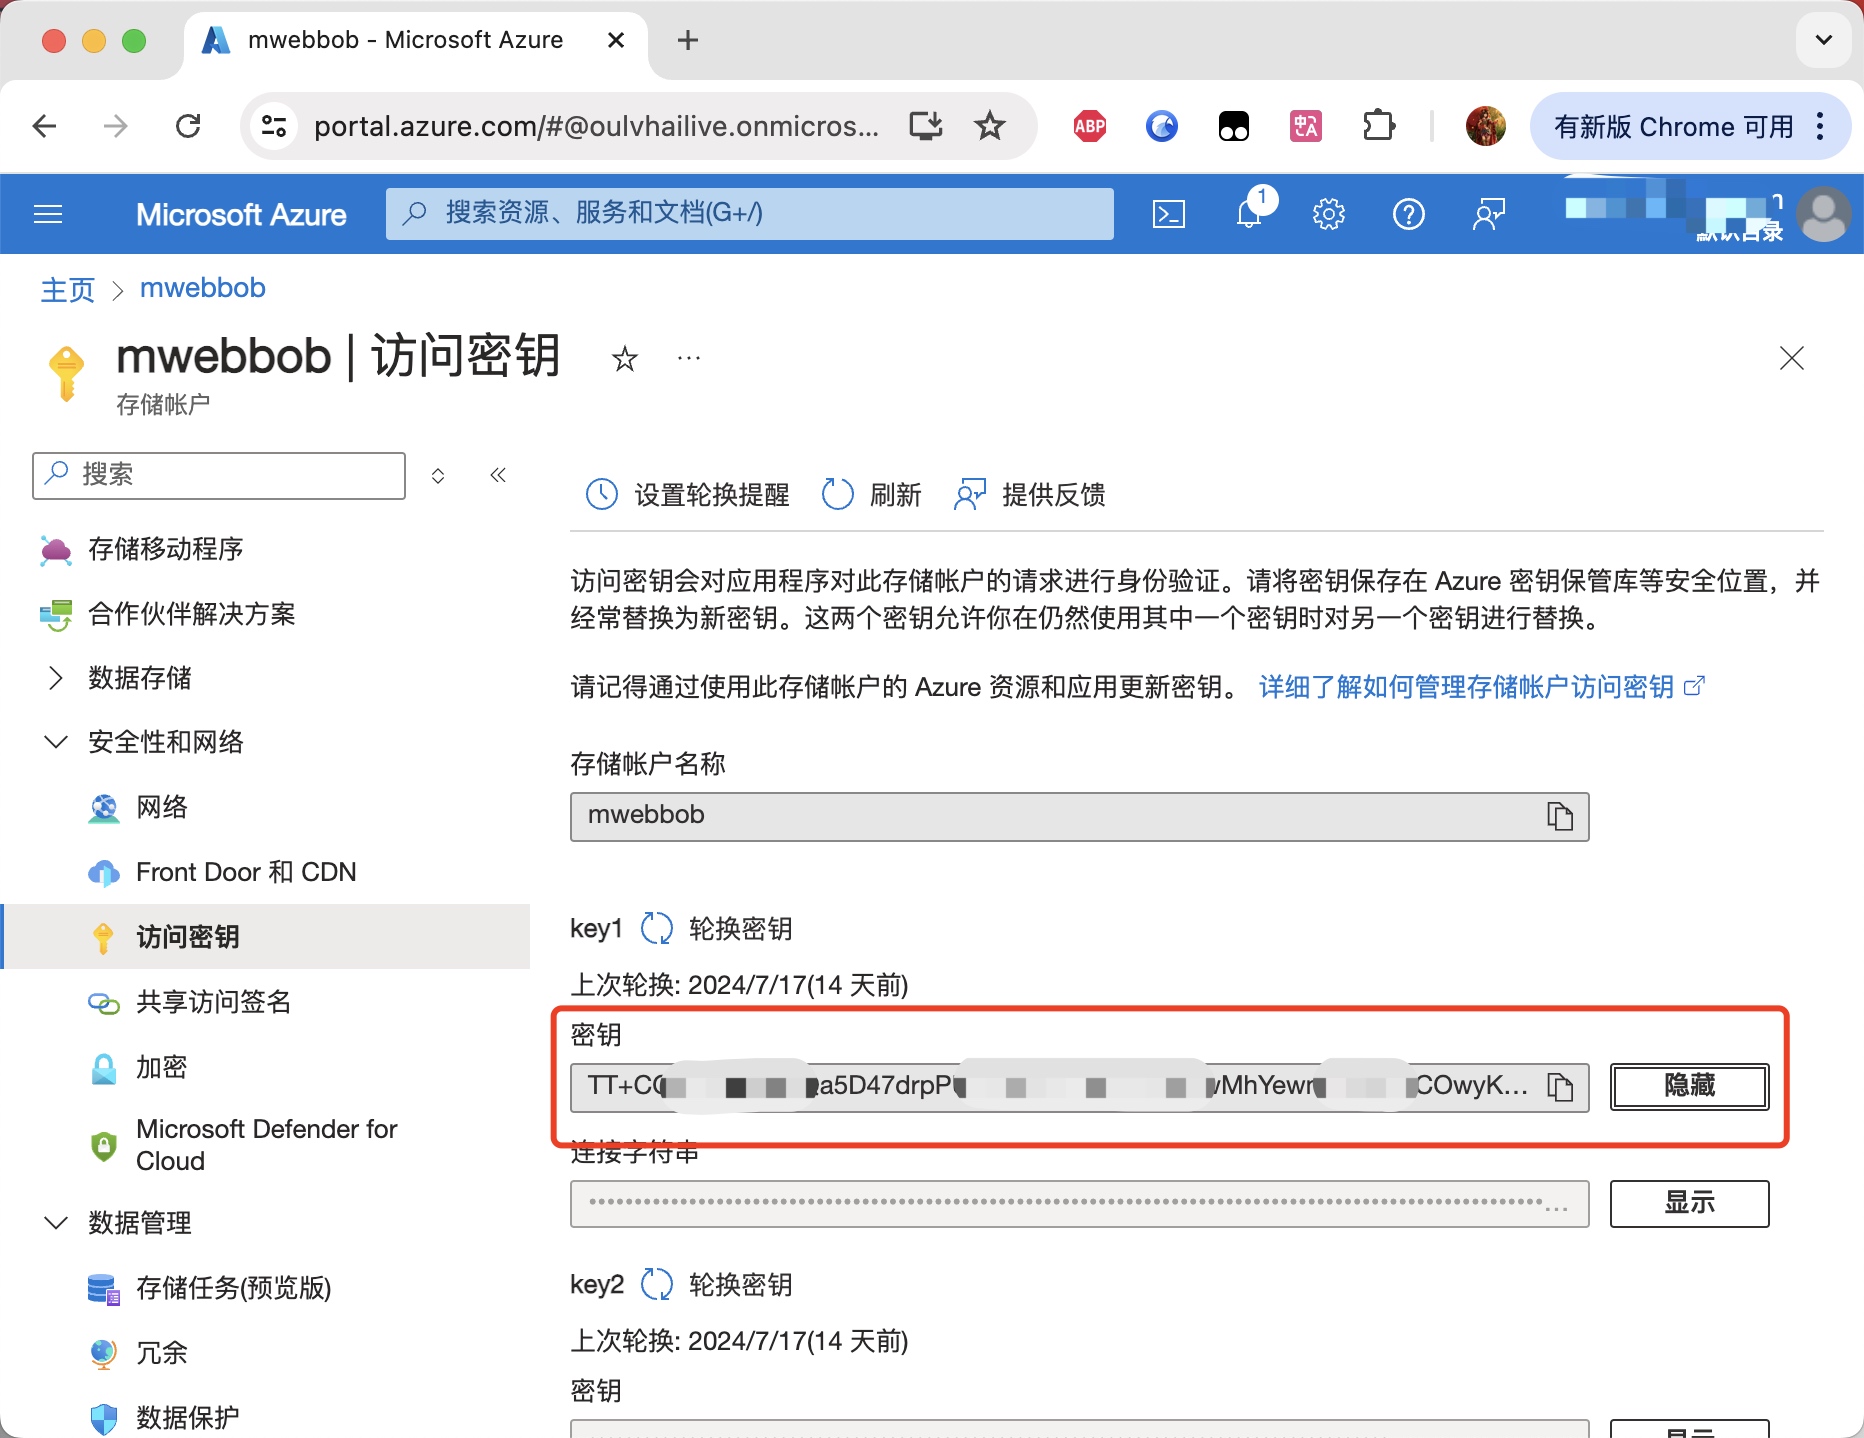The width and height of the screenshot is (1864, 1438).
Task: Click the Chrome profile avatar
Action: pyautogui.click(x=1486, y=126)
